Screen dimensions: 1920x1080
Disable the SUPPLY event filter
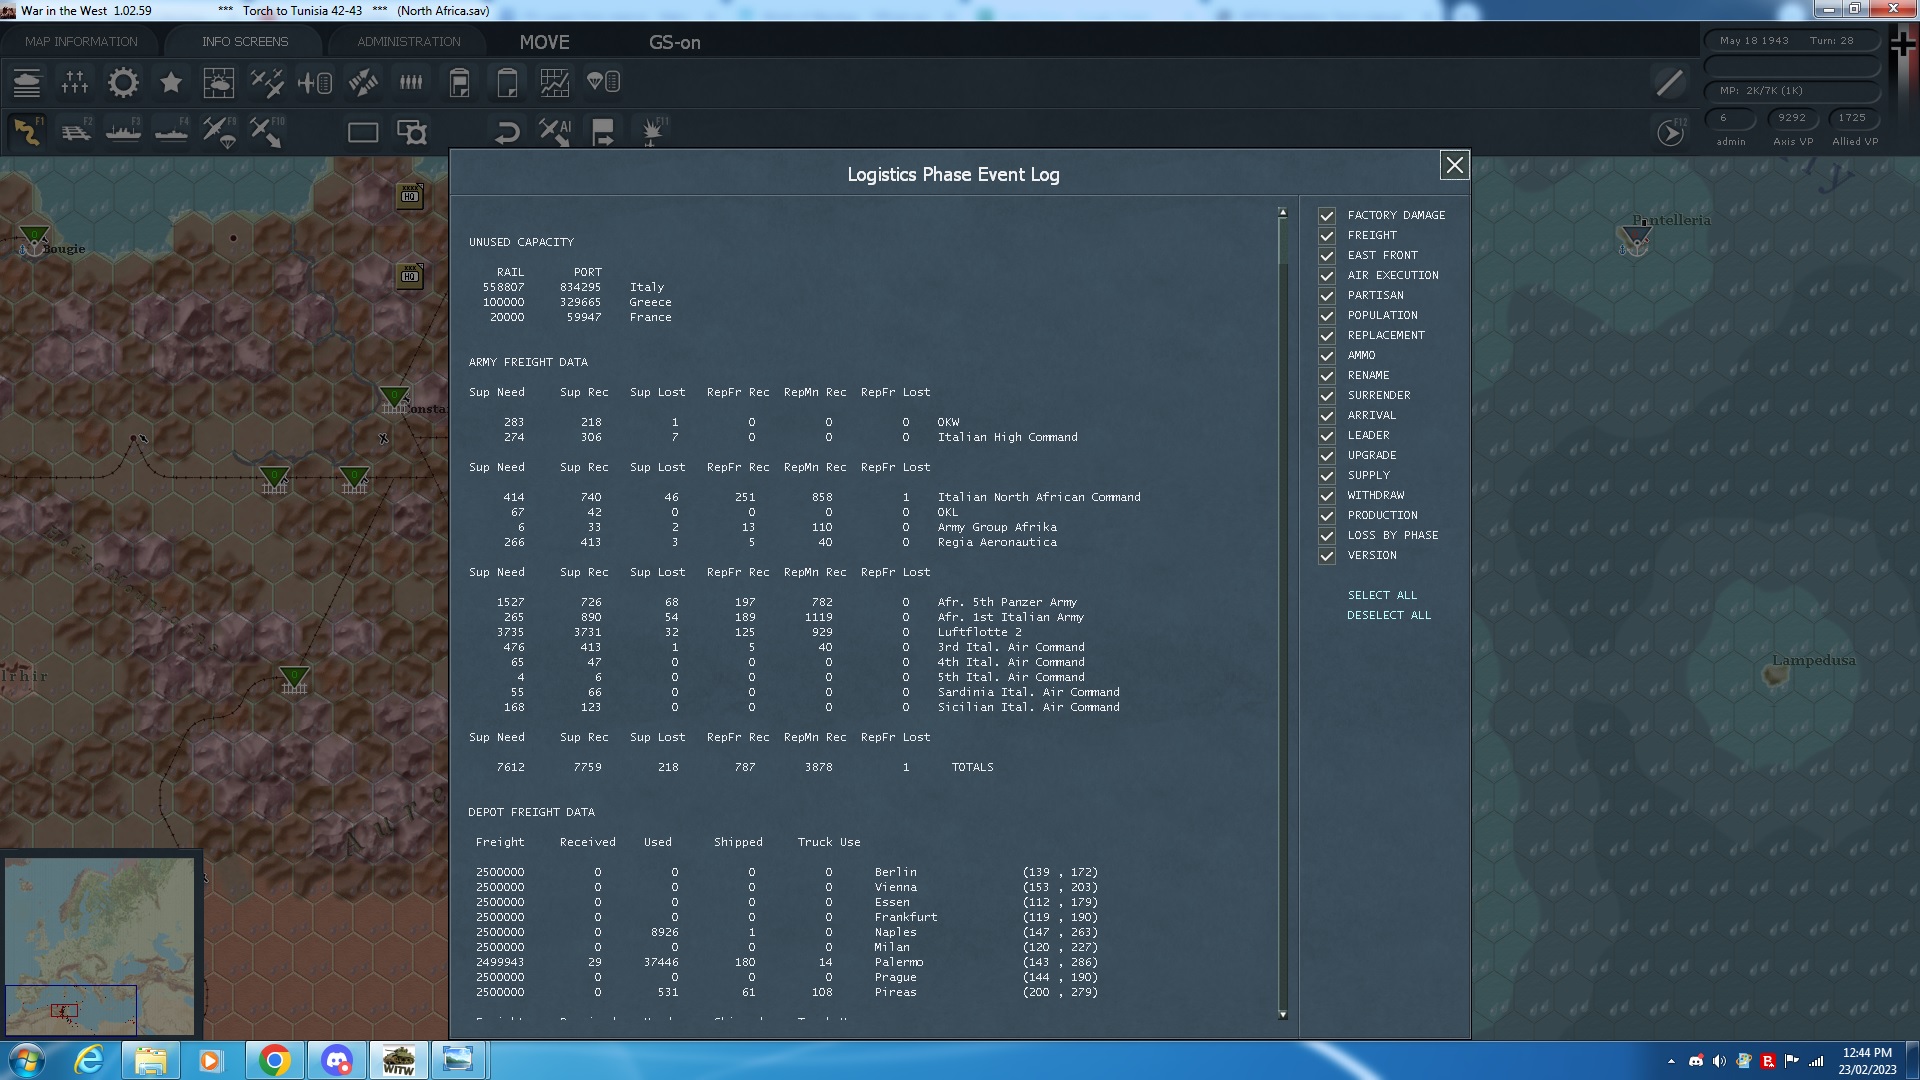pyautogui.click(x=1327, y=476)
